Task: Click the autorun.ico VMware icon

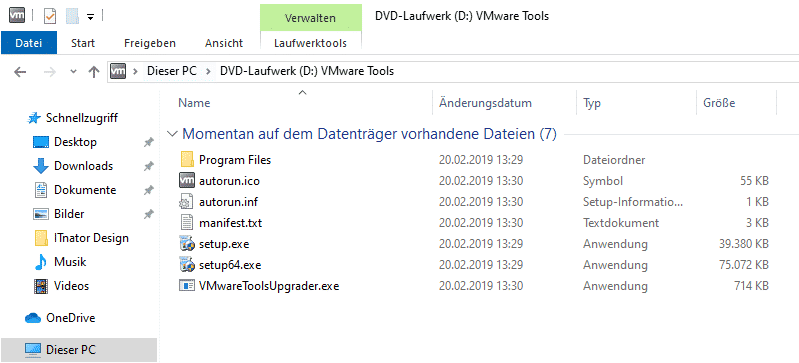Action: [188, 180]
